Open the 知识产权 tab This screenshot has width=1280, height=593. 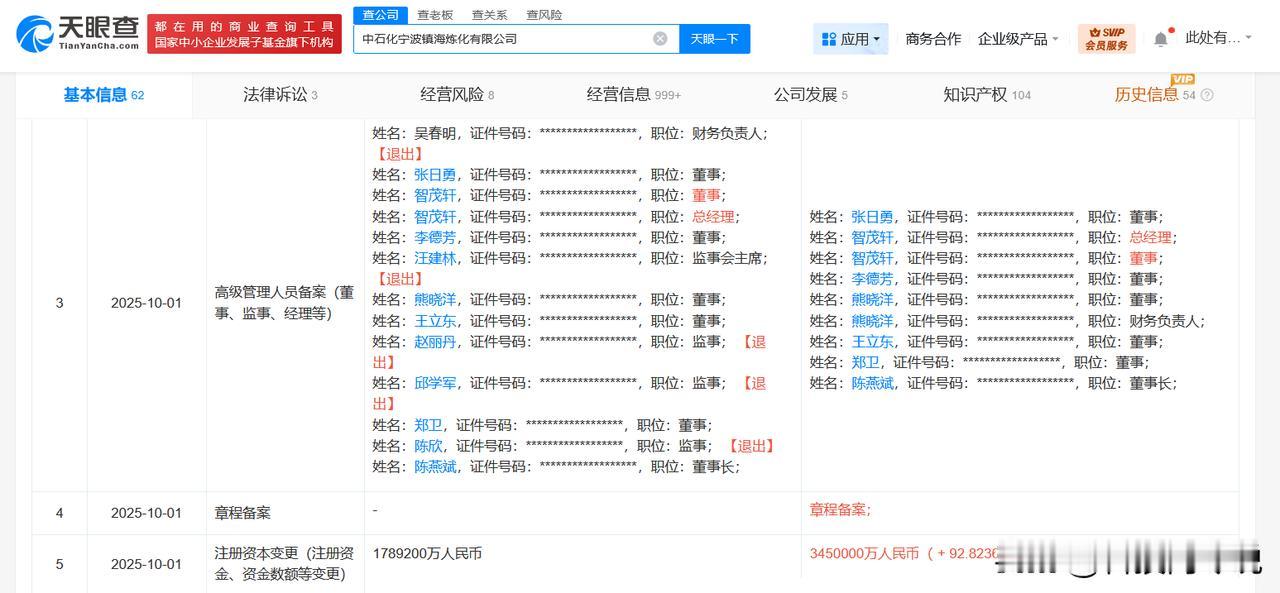[987, 95]
